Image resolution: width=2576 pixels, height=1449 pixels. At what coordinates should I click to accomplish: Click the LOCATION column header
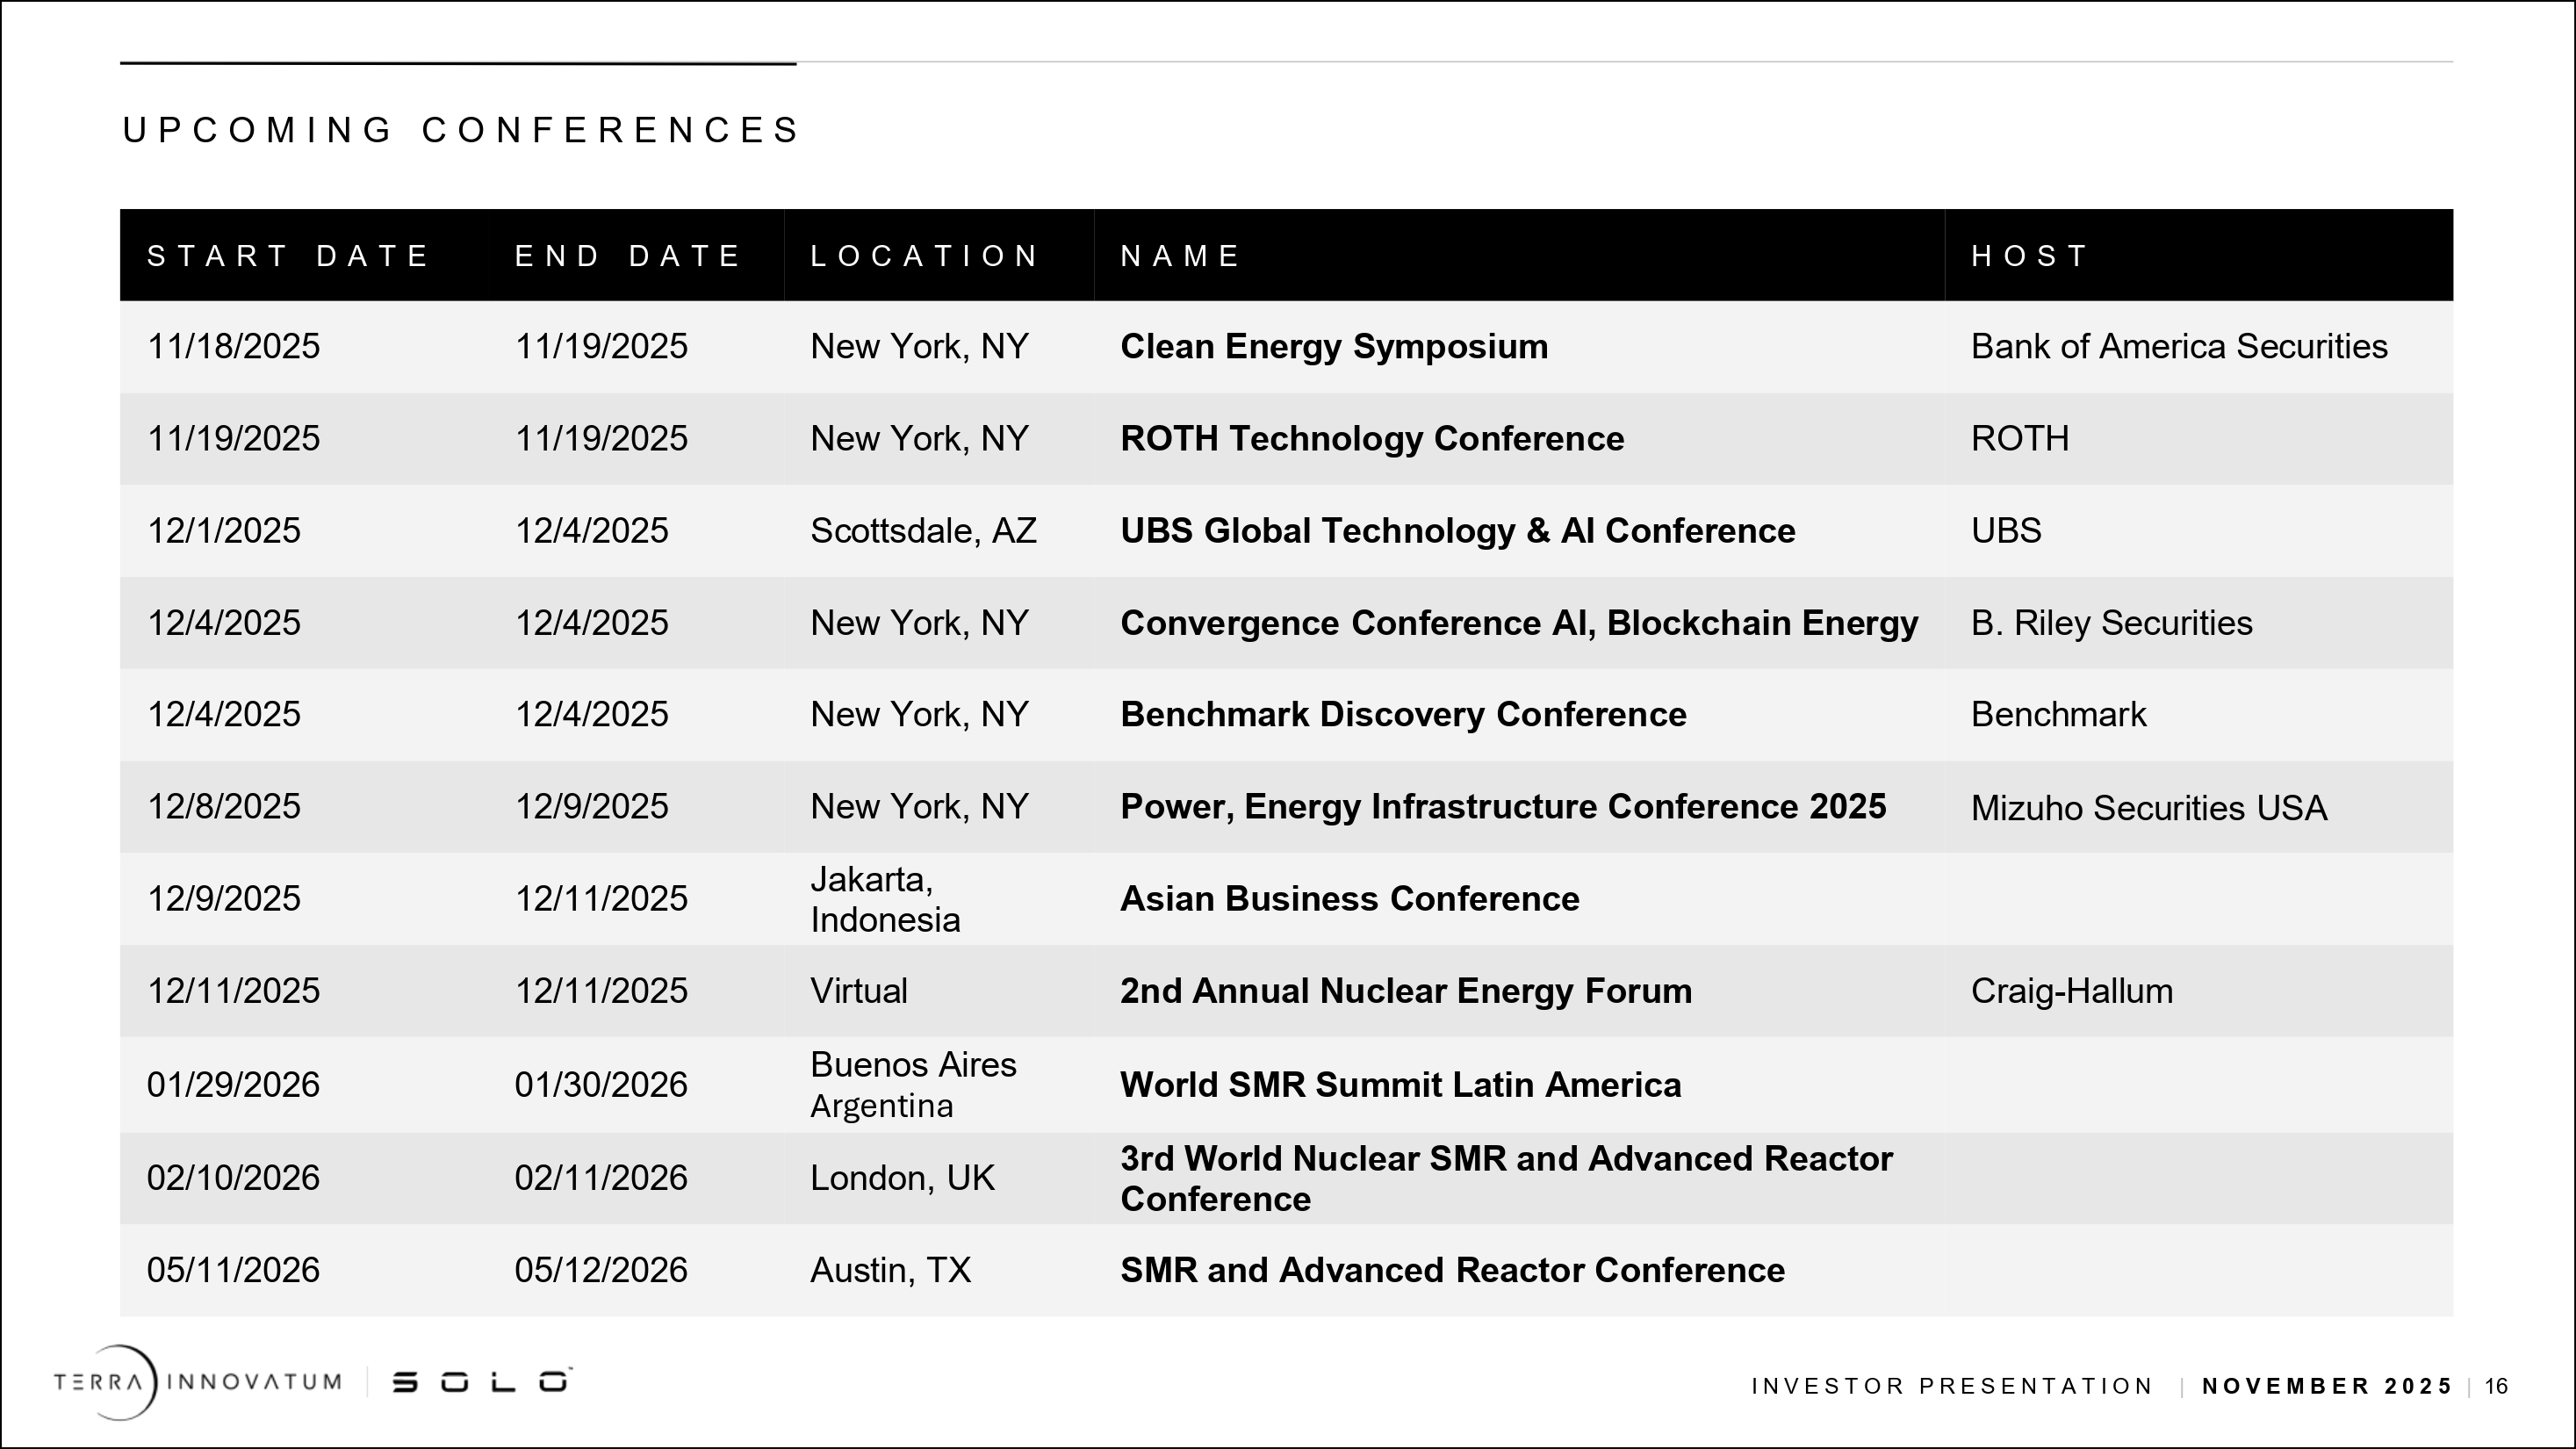click(x=925, y=256)
